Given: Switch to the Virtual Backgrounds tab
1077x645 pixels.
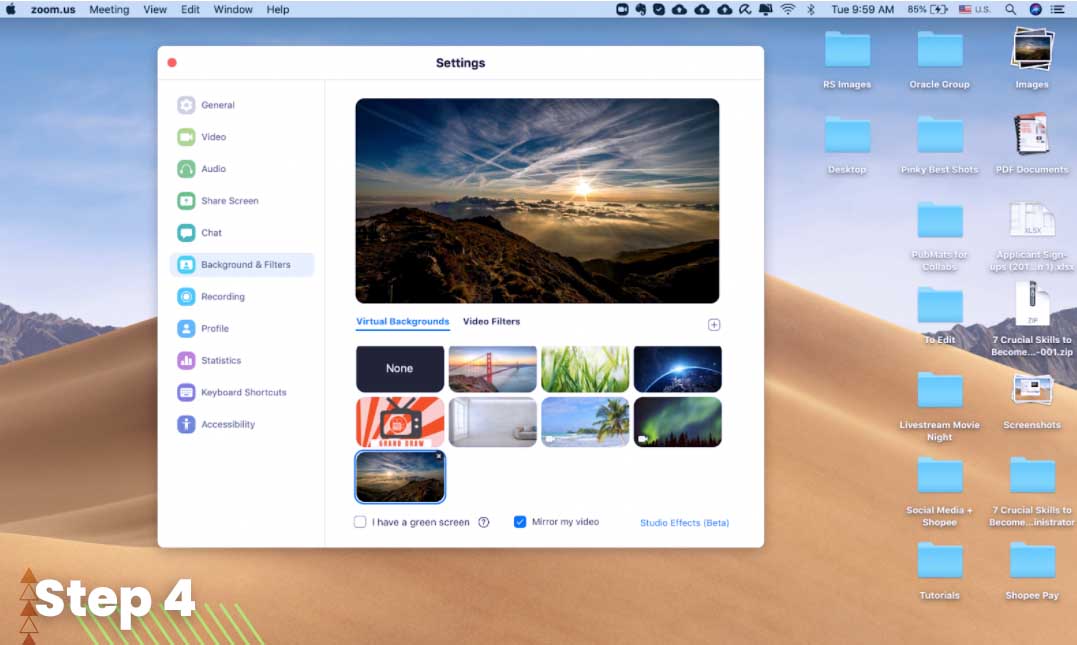Looking at the screenshot, I should coord(403,321).
